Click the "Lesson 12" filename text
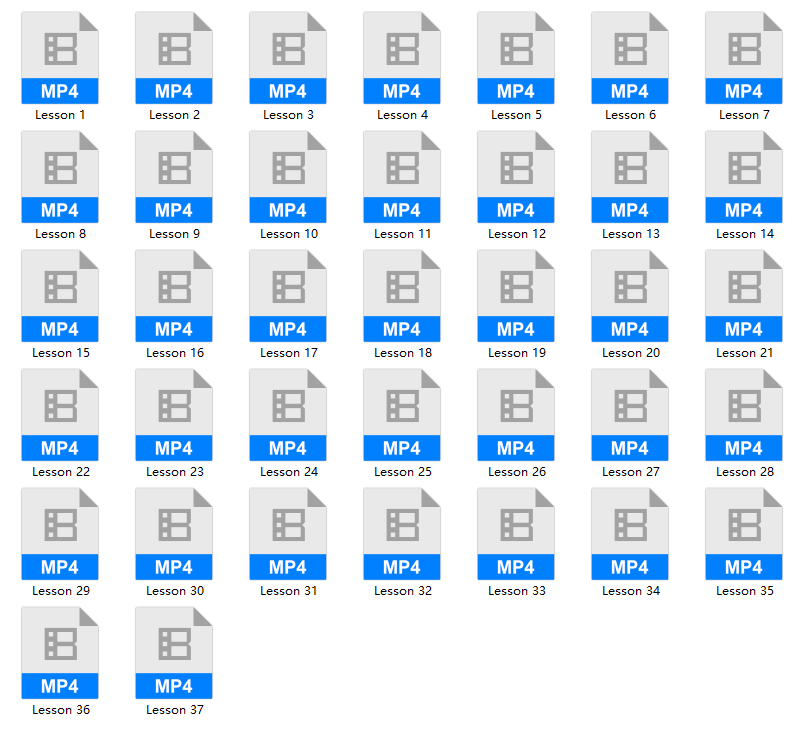Screen dimensions: 793x736 click(x=516, y=234)
